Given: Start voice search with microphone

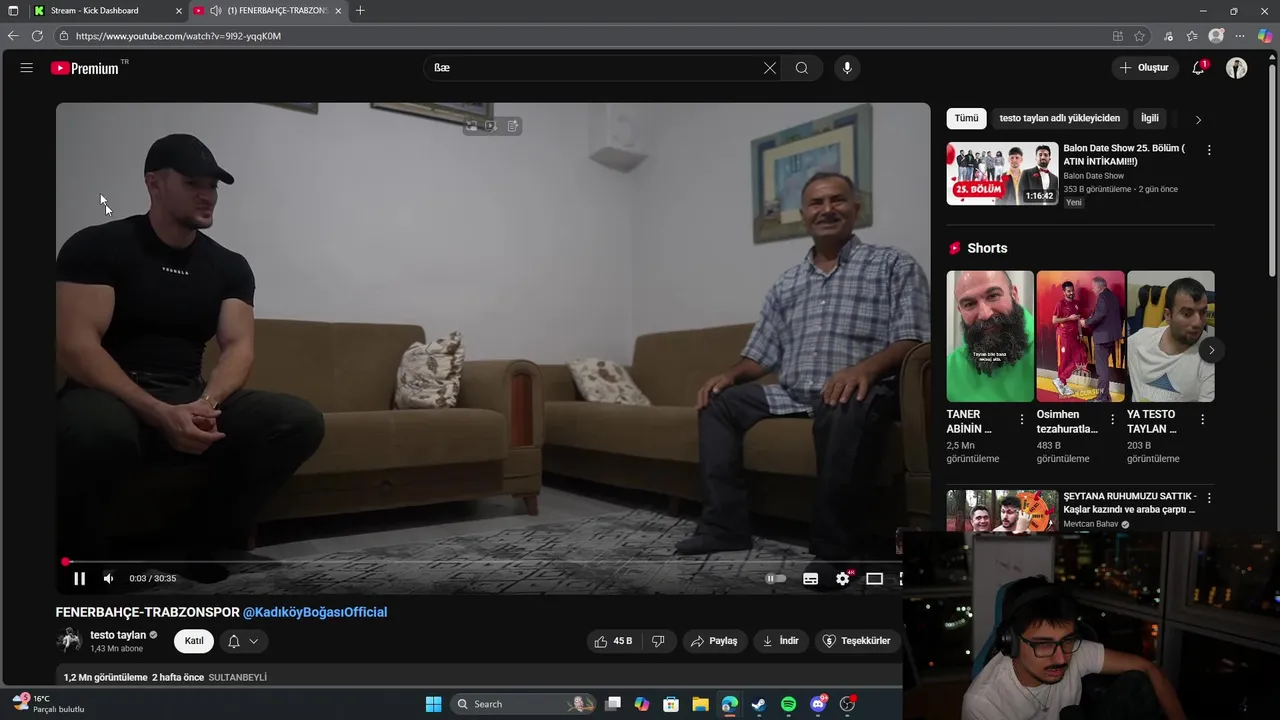Looking at the screenshot, I should coord(847,68).
